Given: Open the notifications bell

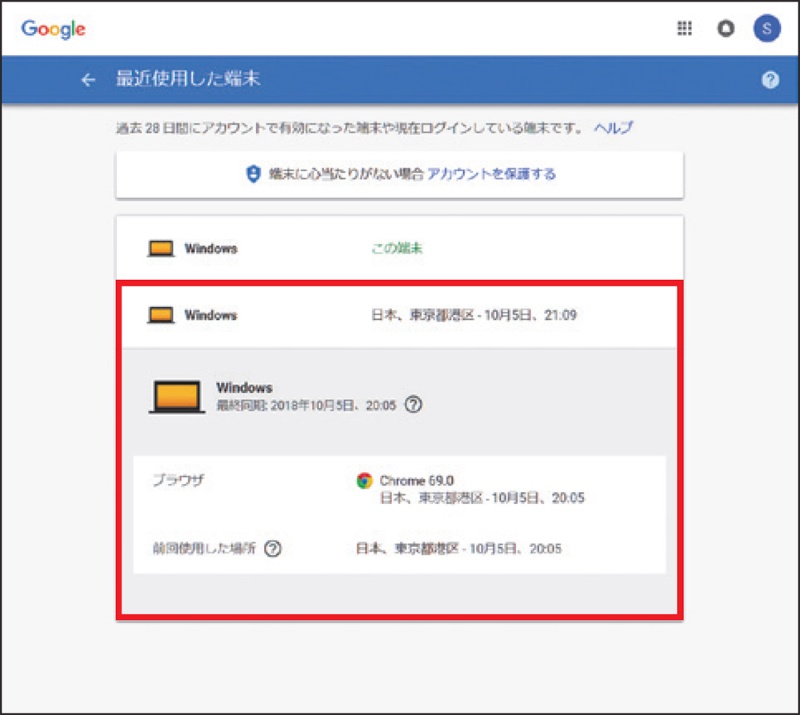Looking at the screenshot, I should coord(725,29).
